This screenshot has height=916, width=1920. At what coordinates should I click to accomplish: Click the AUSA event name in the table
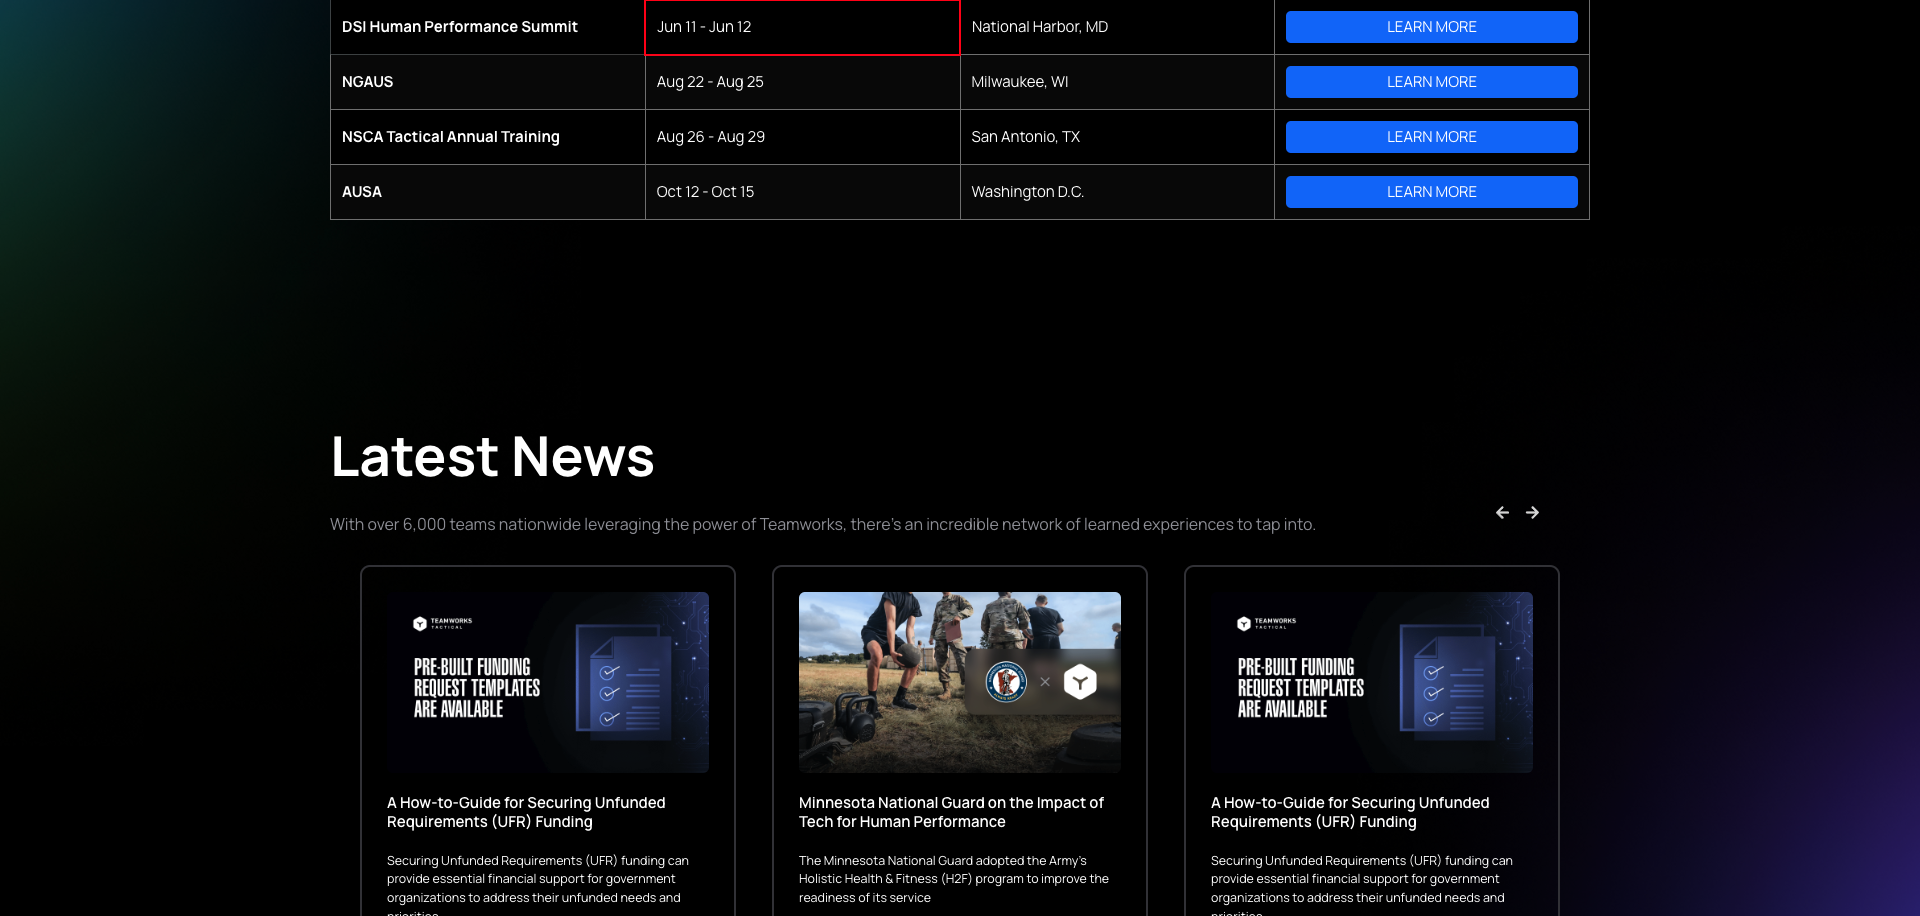(x=362, y=191)
